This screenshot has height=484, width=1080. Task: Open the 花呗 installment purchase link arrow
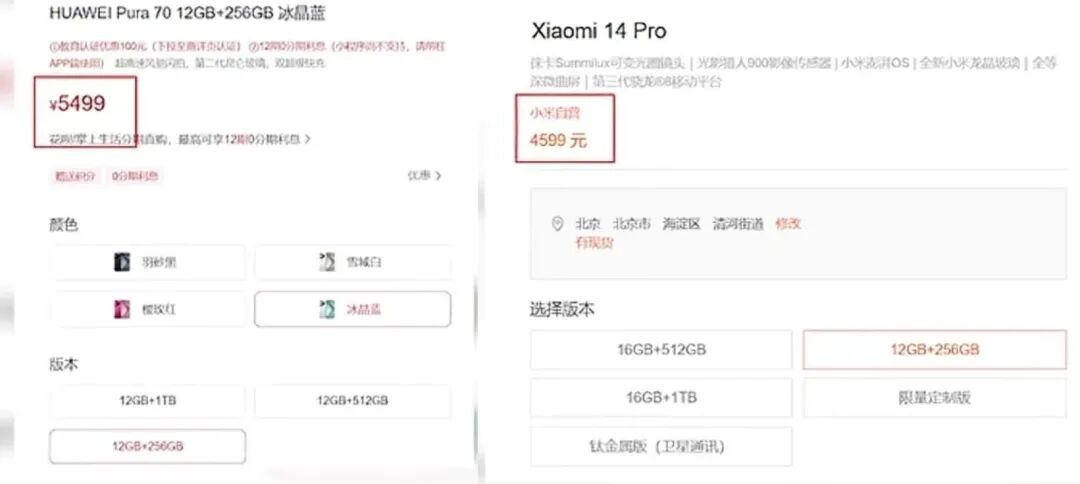click(307, 139)
